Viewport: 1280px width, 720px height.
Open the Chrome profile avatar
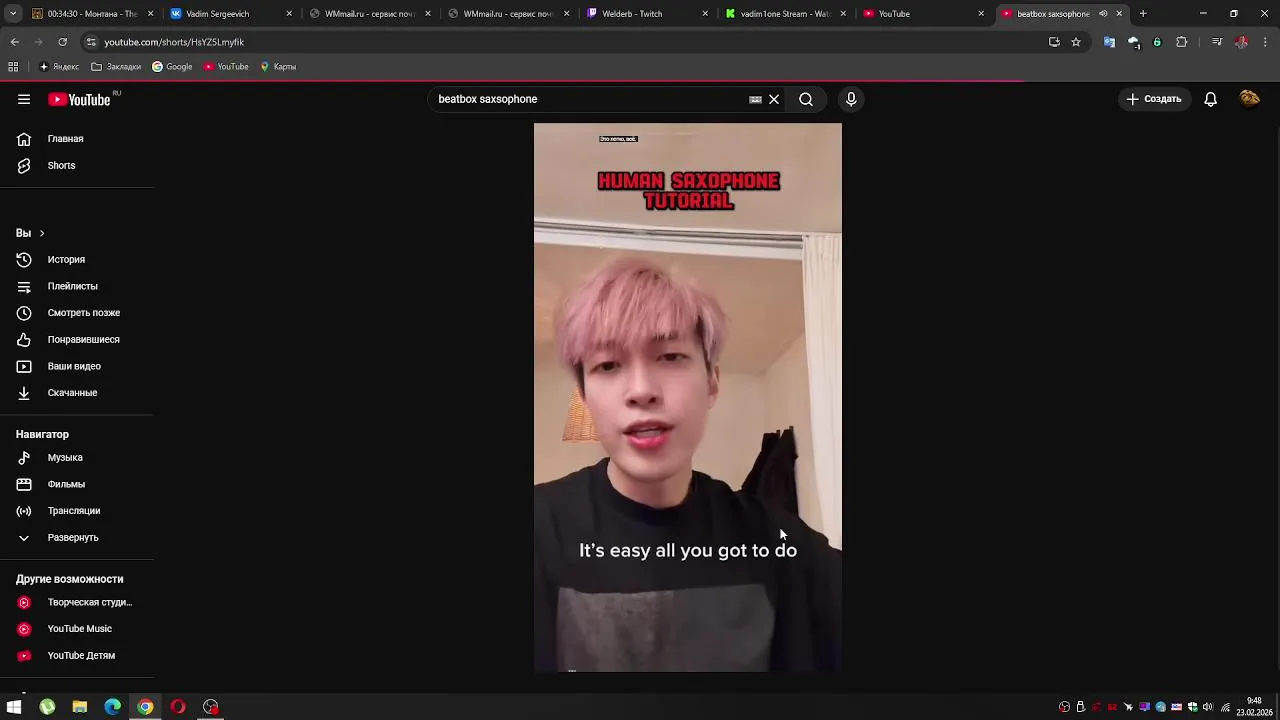coord(1241,42)
